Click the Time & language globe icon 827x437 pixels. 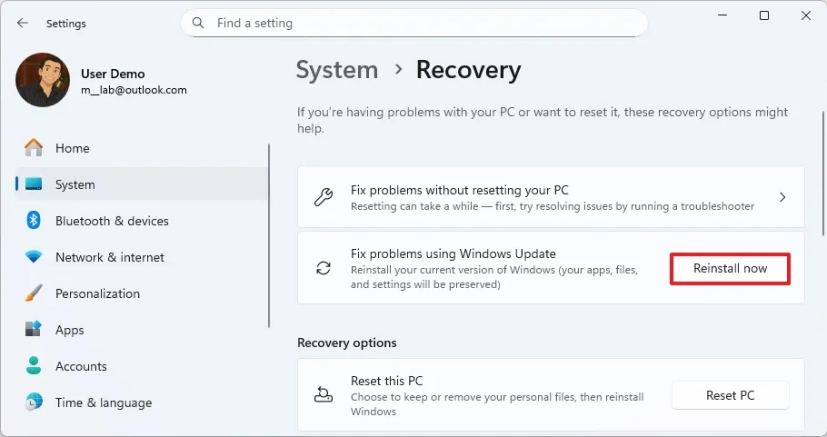point(34,402)
